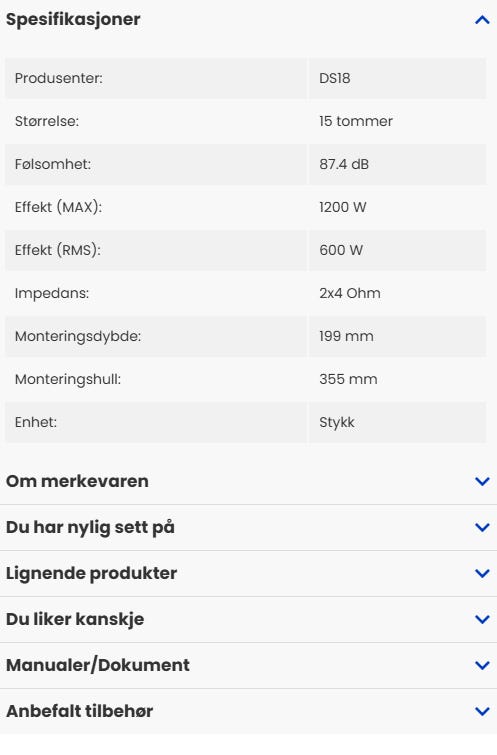Screen dimensions: 497x755
Task: Collapse the Spesifikasjoner section chevron
Action: coord(482,20)
